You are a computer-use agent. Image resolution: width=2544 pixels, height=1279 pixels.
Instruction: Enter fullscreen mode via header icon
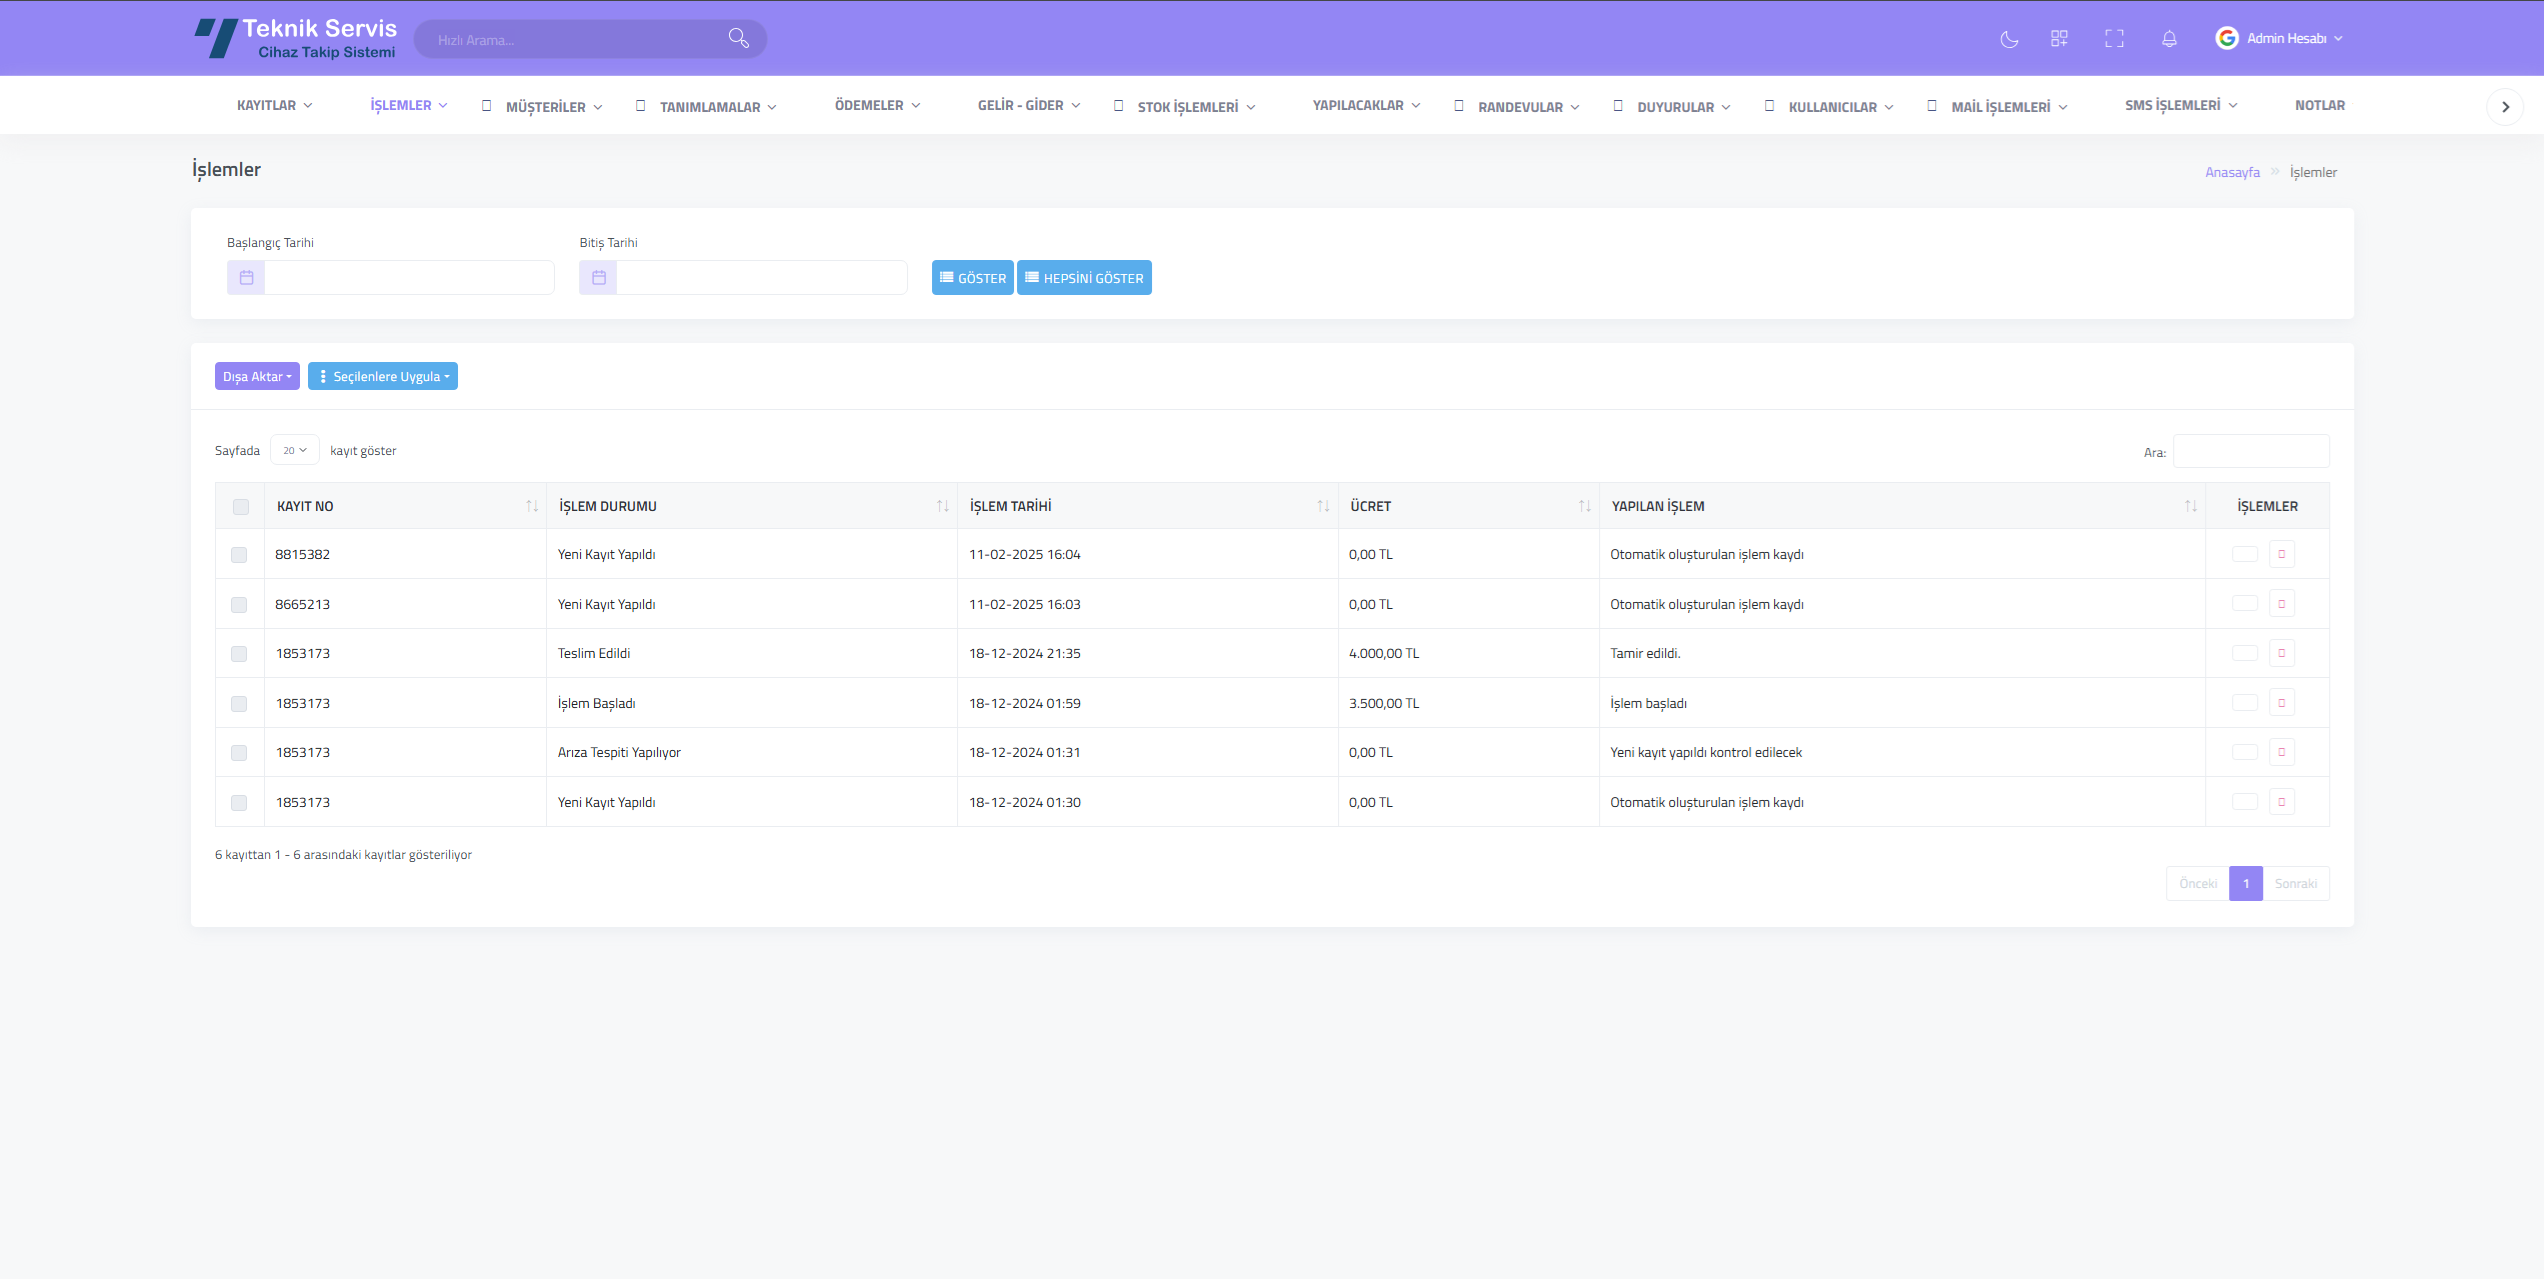coord(2114,39)
